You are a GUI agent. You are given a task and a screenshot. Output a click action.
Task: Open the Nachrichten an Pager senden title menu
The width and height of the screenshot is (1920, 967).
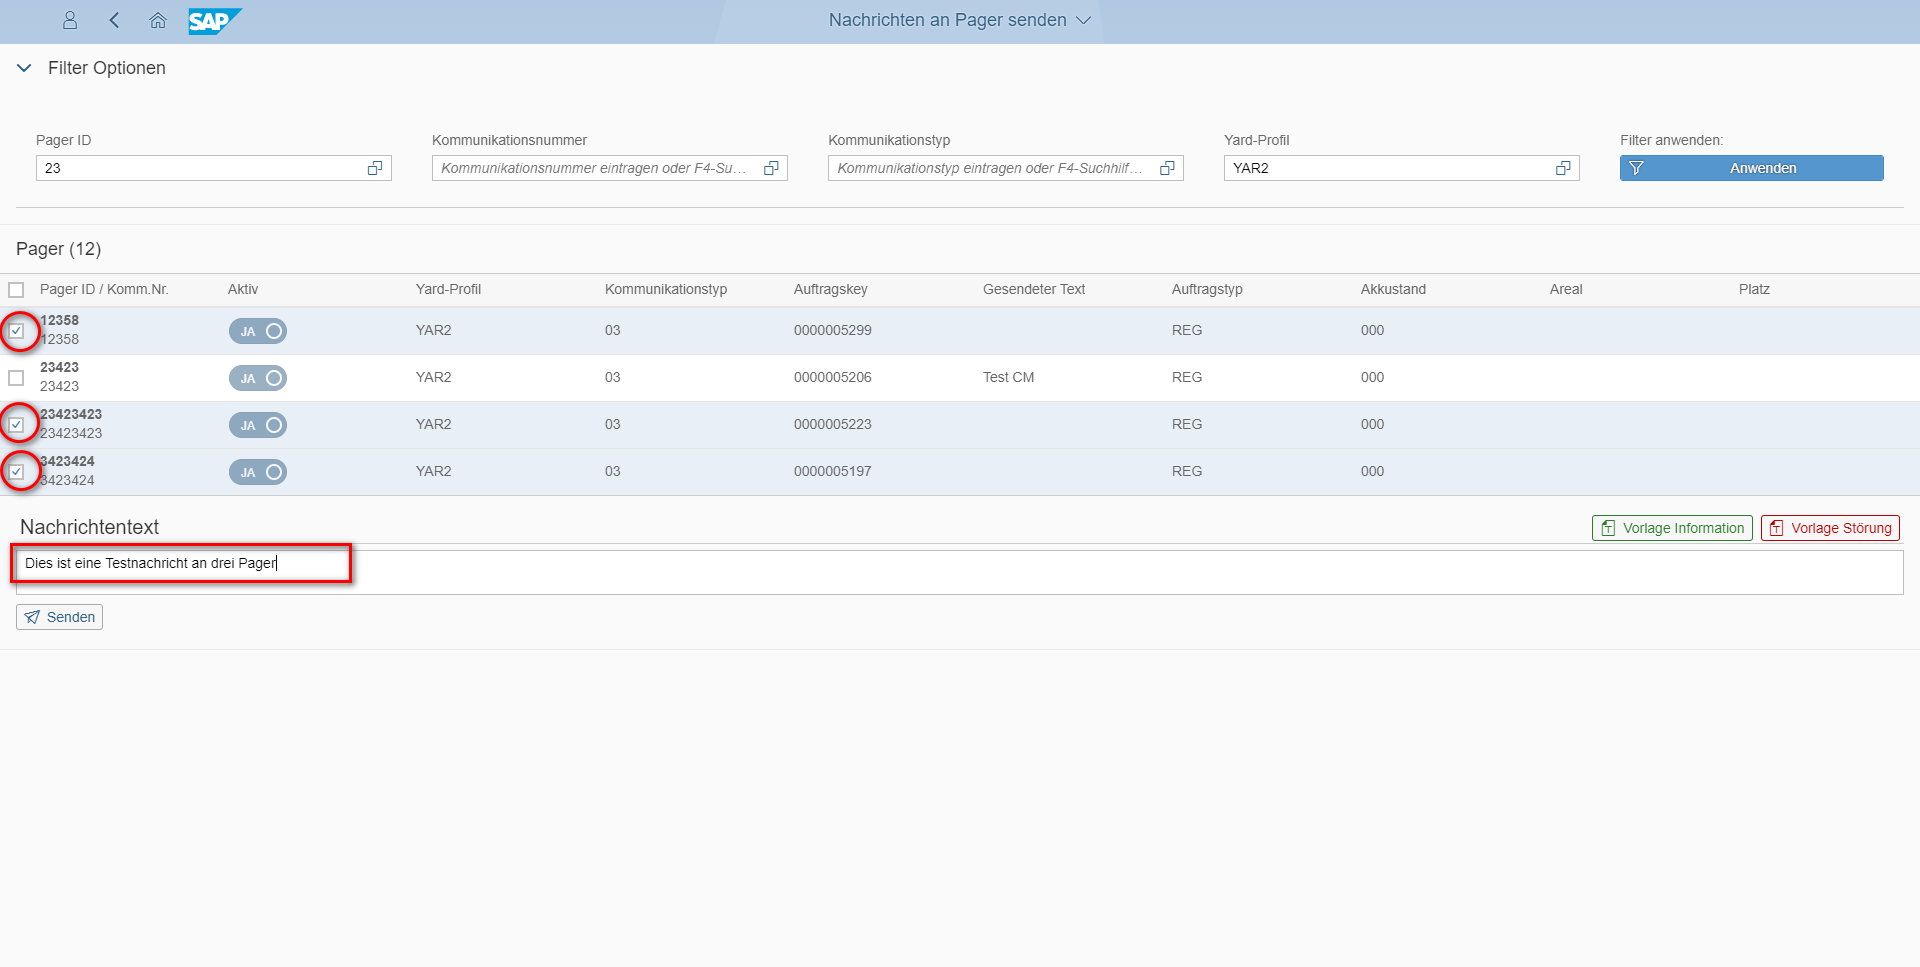tap(959, 20)
